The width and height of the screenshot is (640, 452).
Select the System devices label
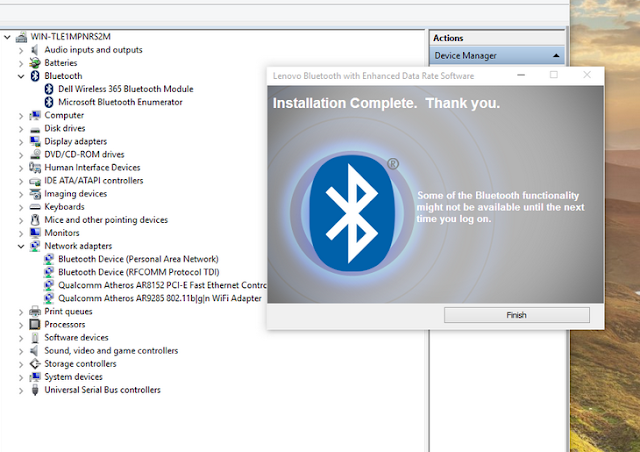73,377
